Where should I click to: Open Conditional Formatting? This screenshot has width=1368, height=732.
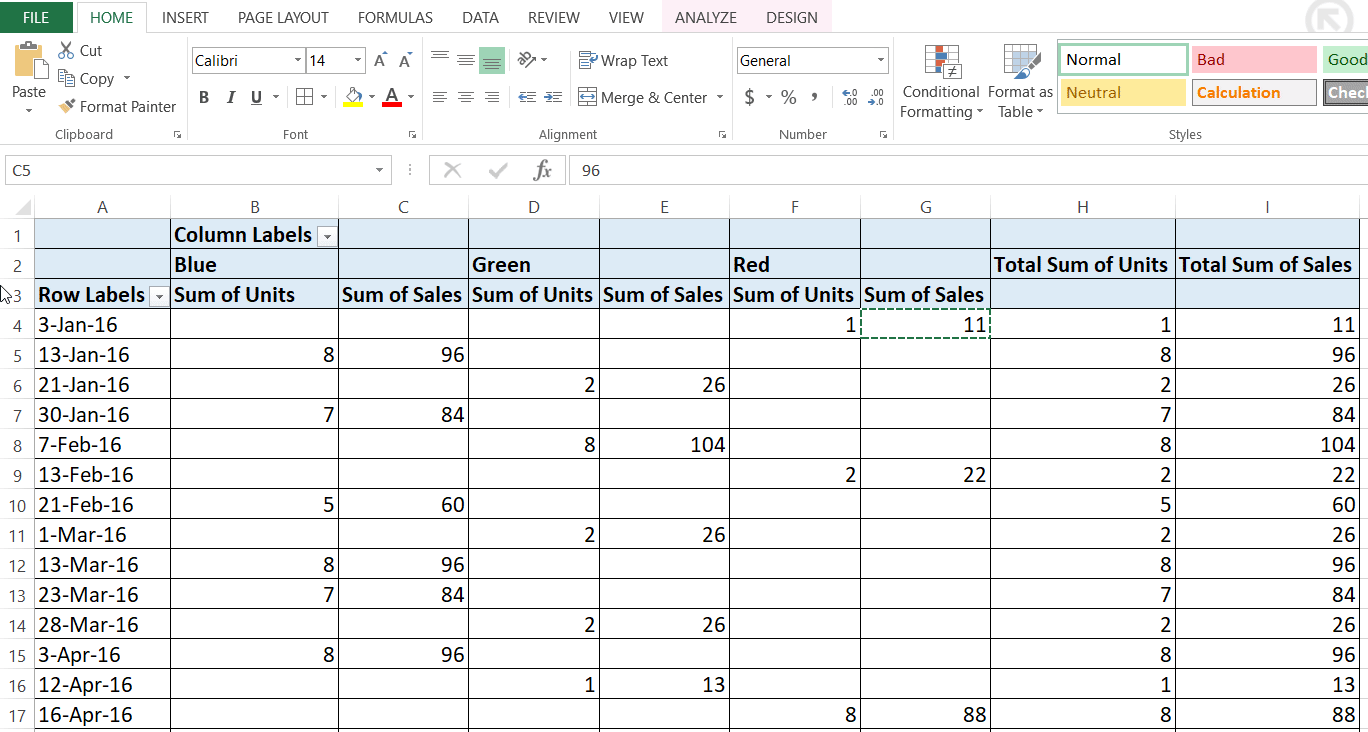click(941, 82)
